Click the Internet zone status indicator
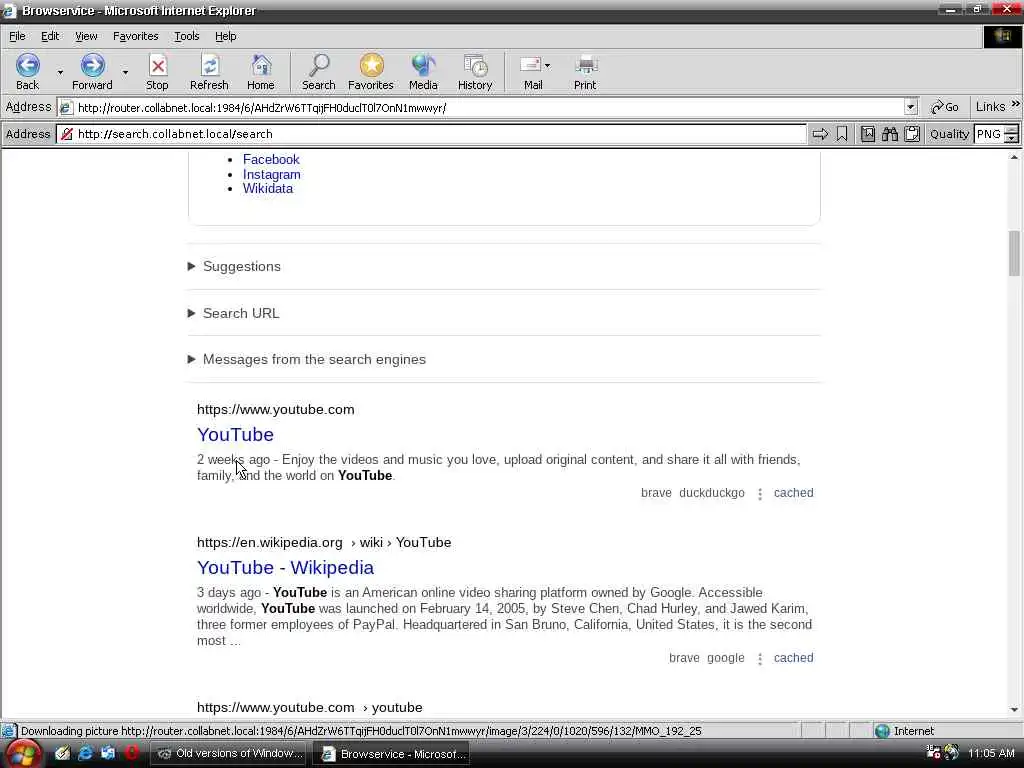1024x768 pixels. (x=904, y=731)
